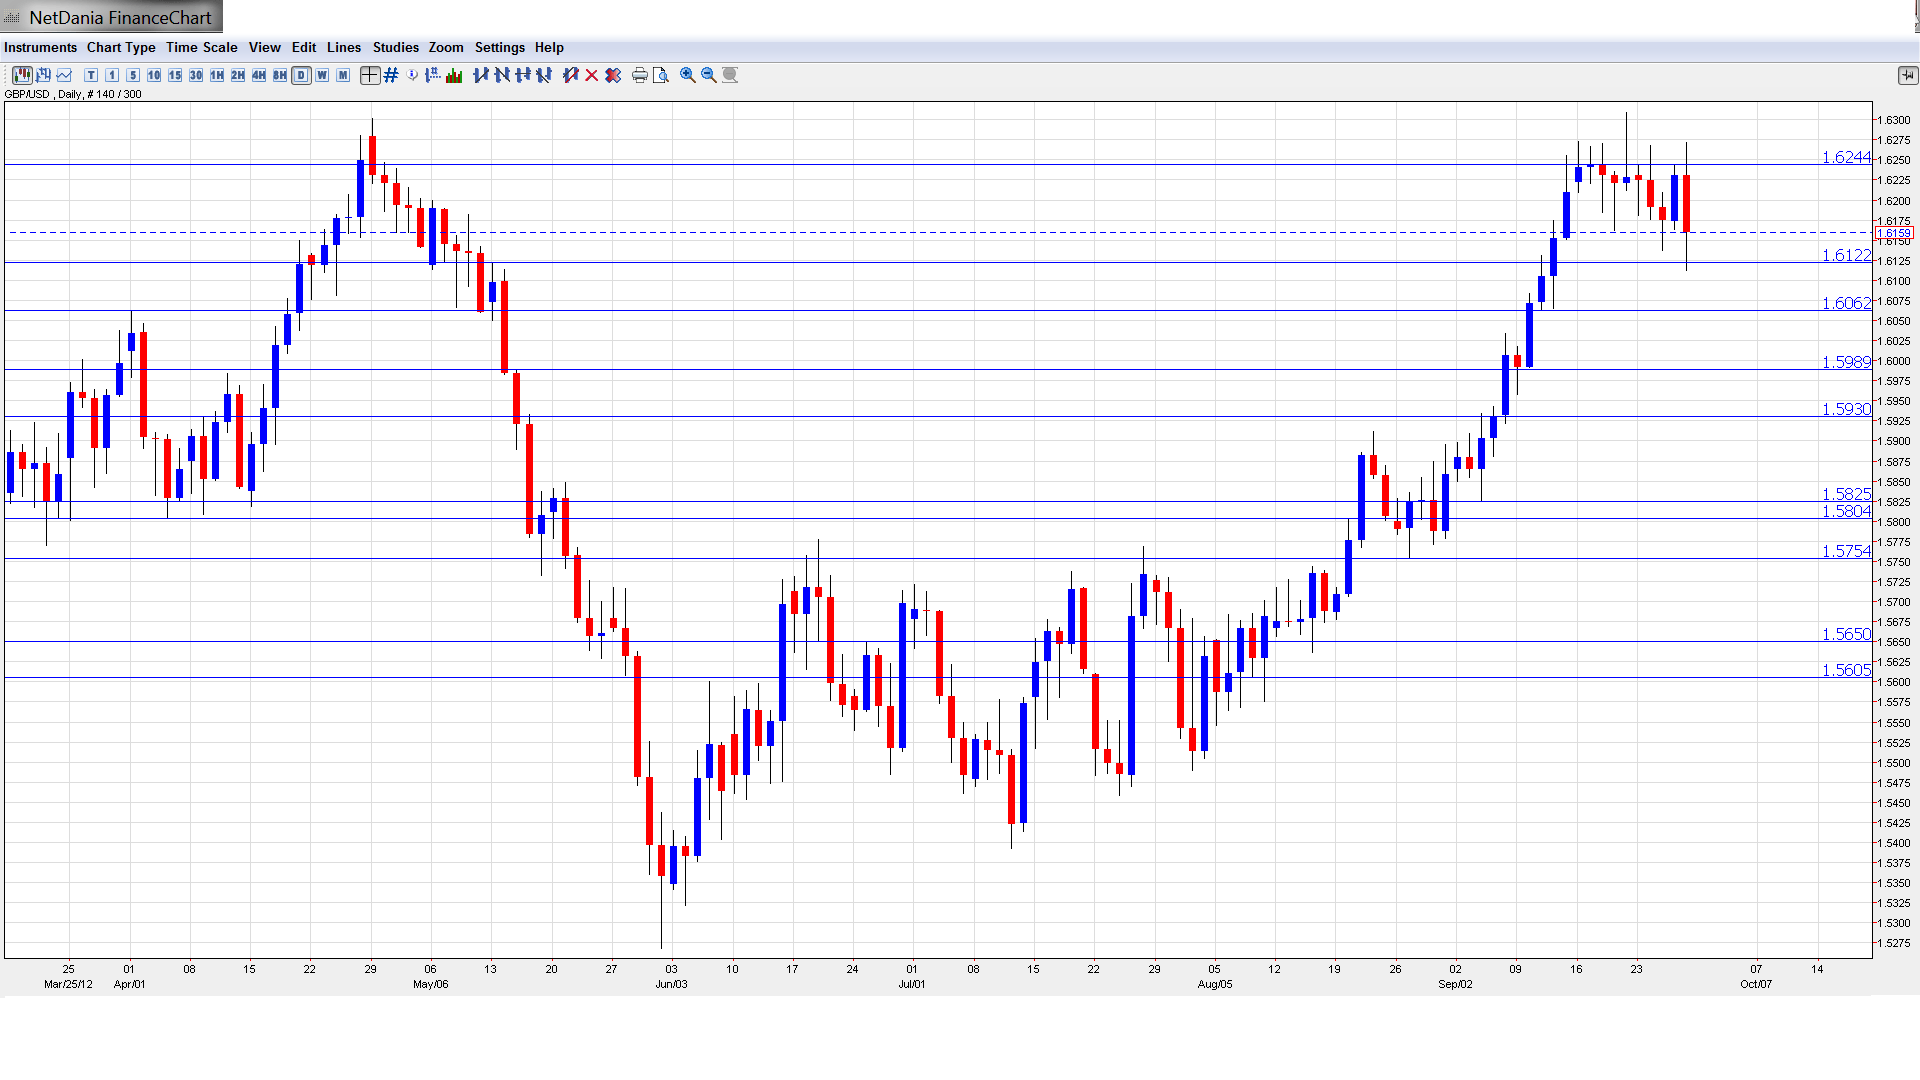1920x1080 pixels.
Task: Open the Chart Type menu
Action: point(121,47)
